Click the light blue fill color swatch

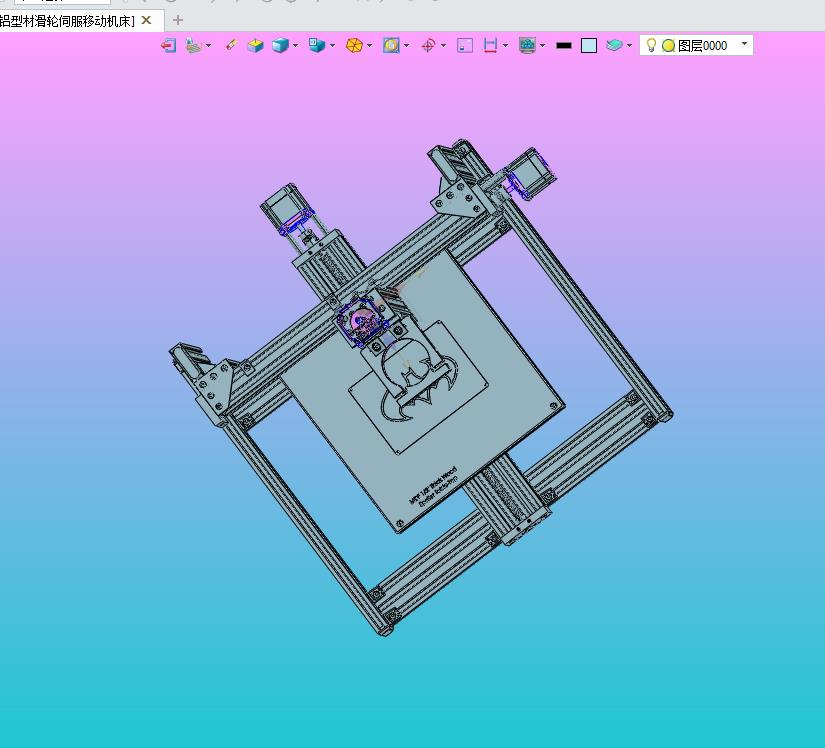589,46
